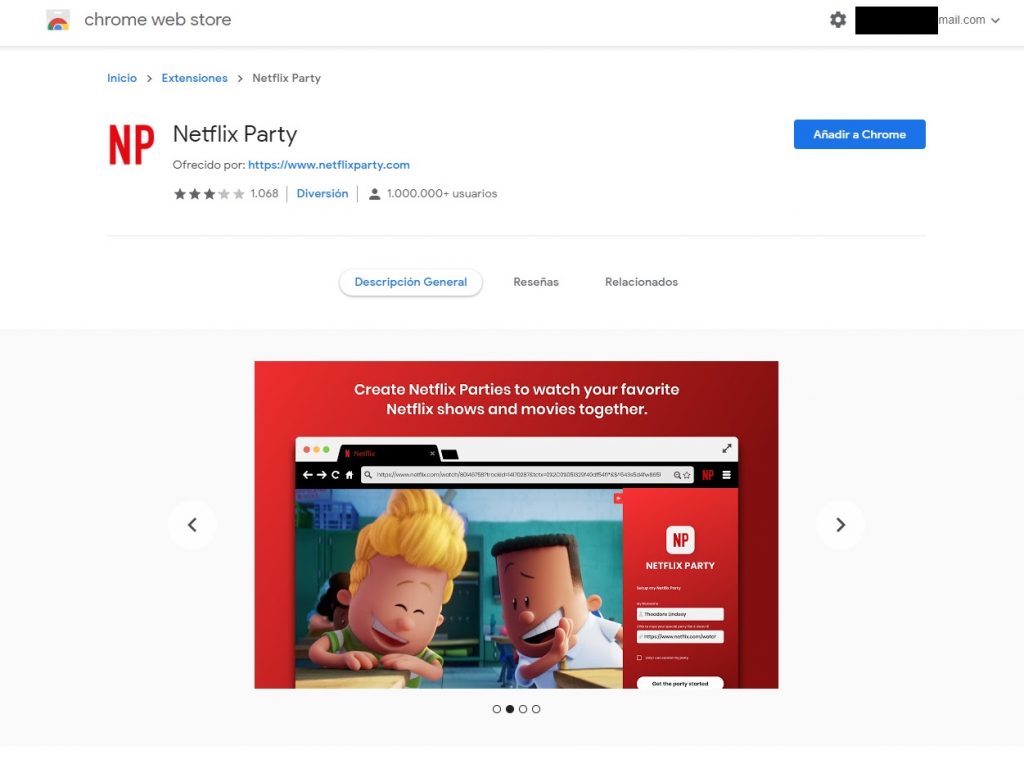Go to the Inicio breadcrumb link
This screenshot has height=773, width=1024.
(x=122, y=78)
